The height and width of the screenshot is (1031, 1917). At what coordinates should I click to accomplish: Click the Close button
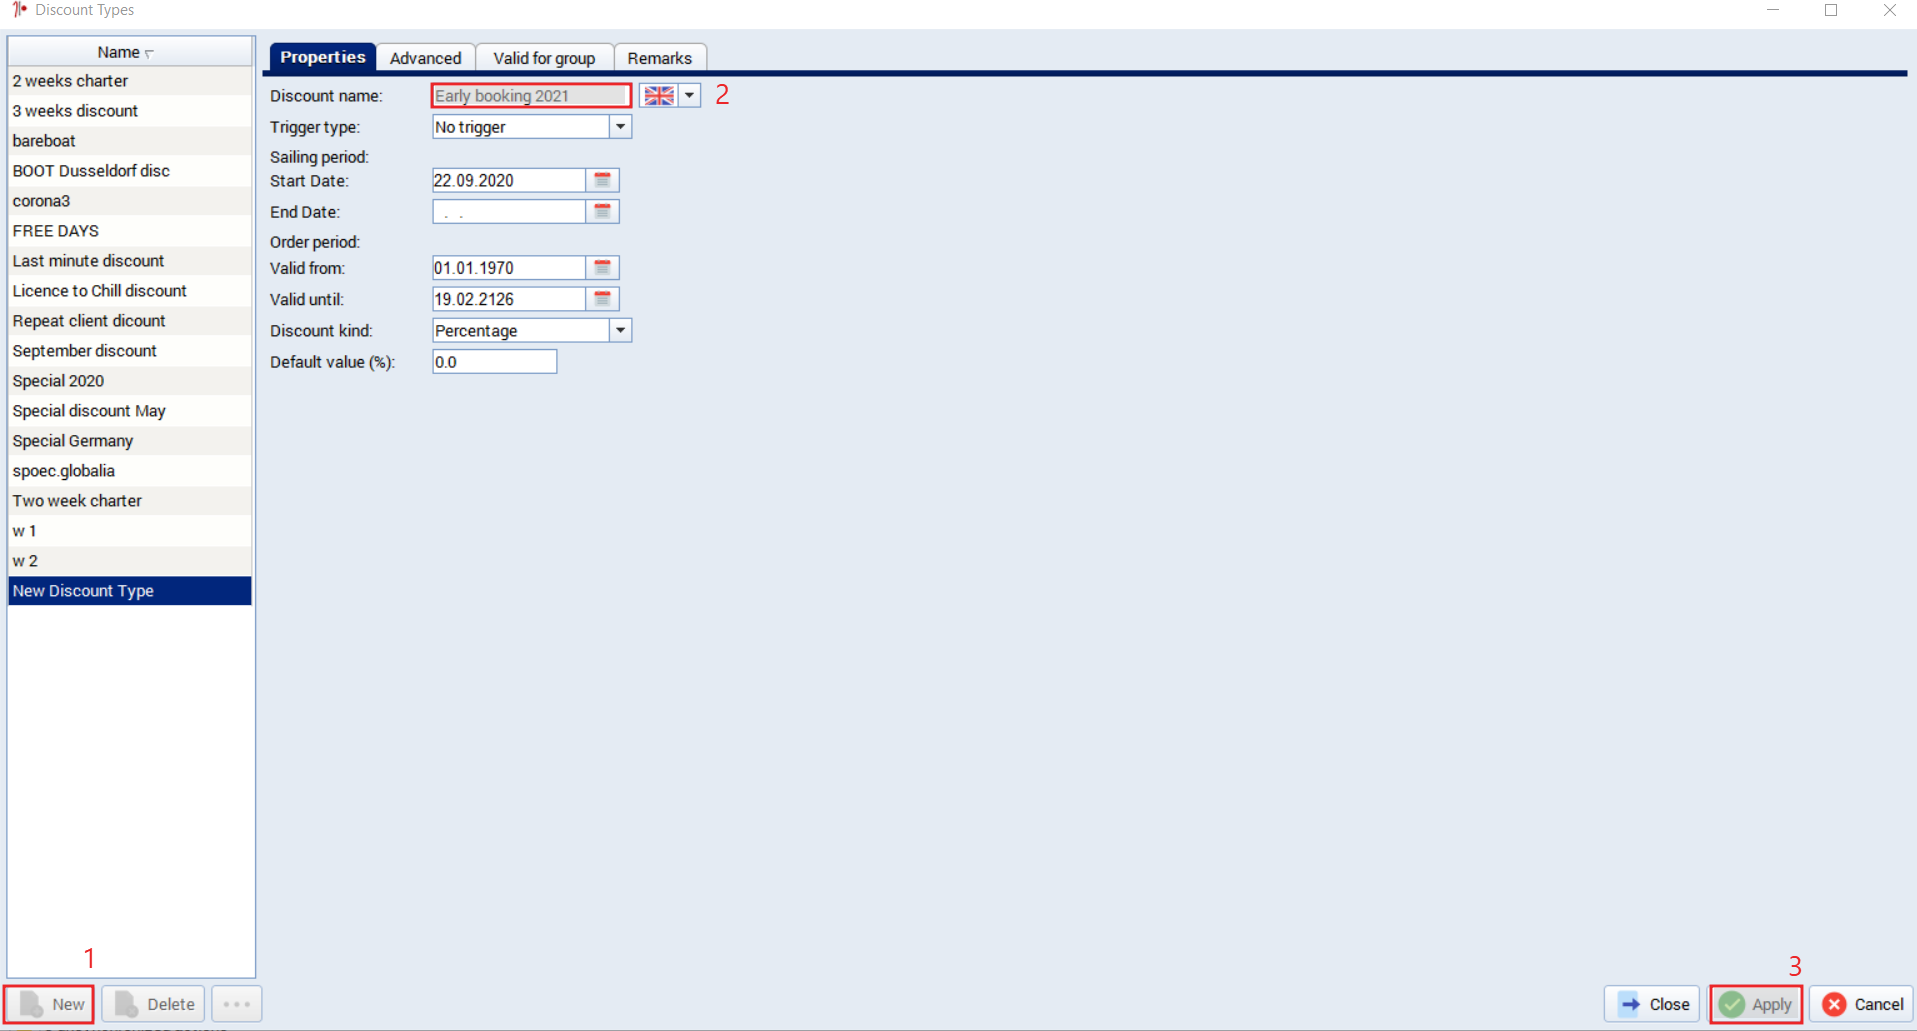(1653, 1004)
